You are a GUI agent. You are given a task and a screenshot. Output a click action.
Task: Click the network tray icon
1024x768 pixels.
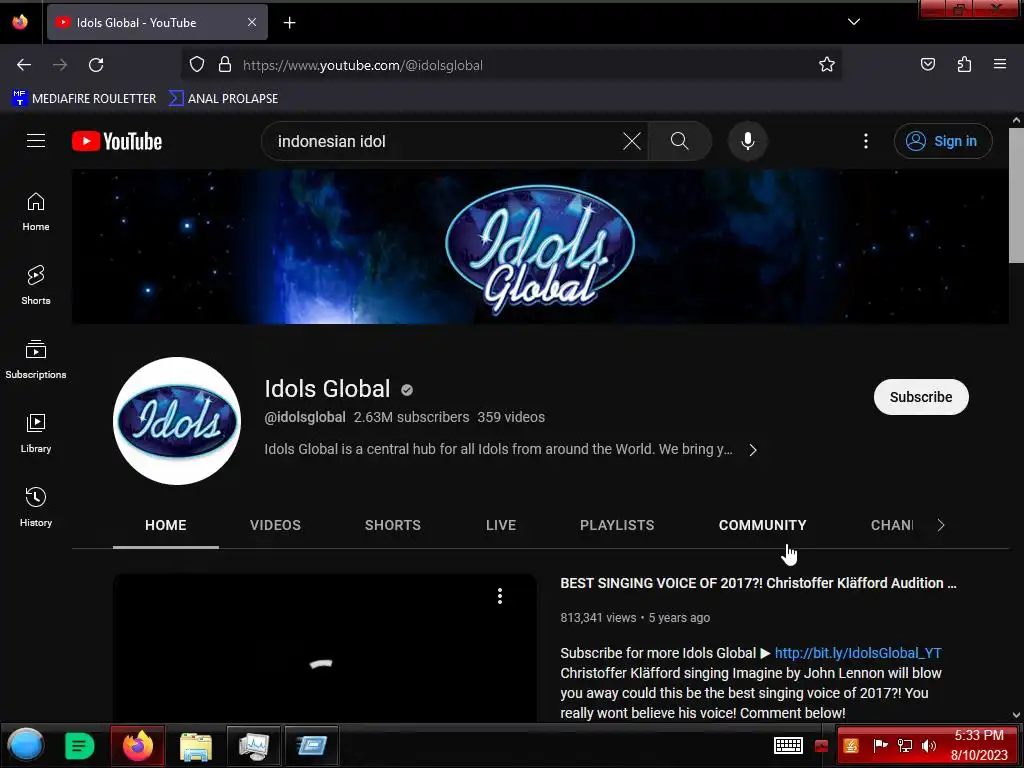point(905,746)
